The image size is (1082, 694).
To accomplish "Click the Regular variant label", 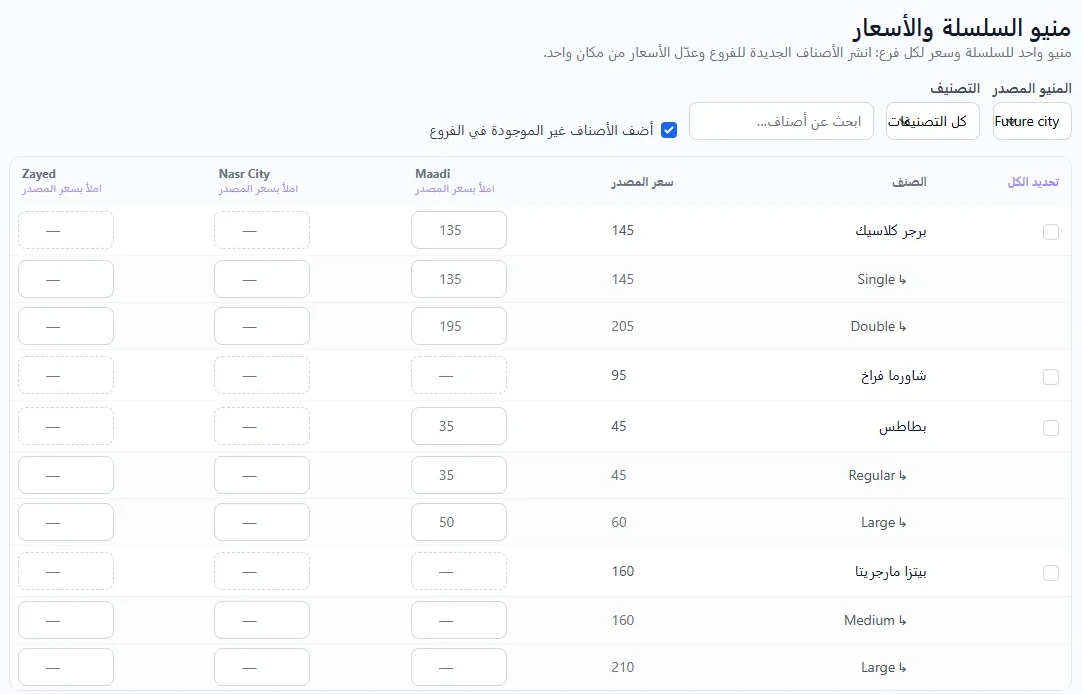I will coord(878,475).
